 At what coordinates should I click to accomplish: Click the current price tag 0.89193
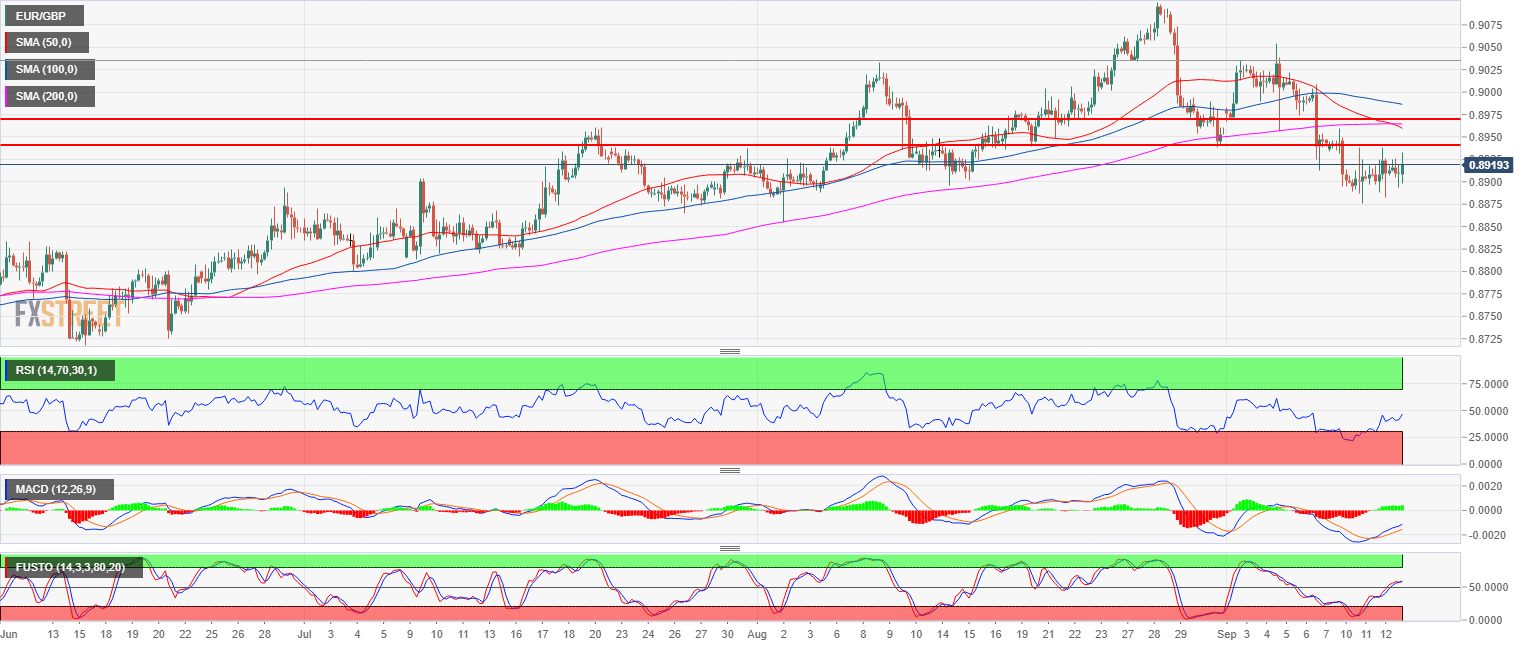coord(1485,164)
